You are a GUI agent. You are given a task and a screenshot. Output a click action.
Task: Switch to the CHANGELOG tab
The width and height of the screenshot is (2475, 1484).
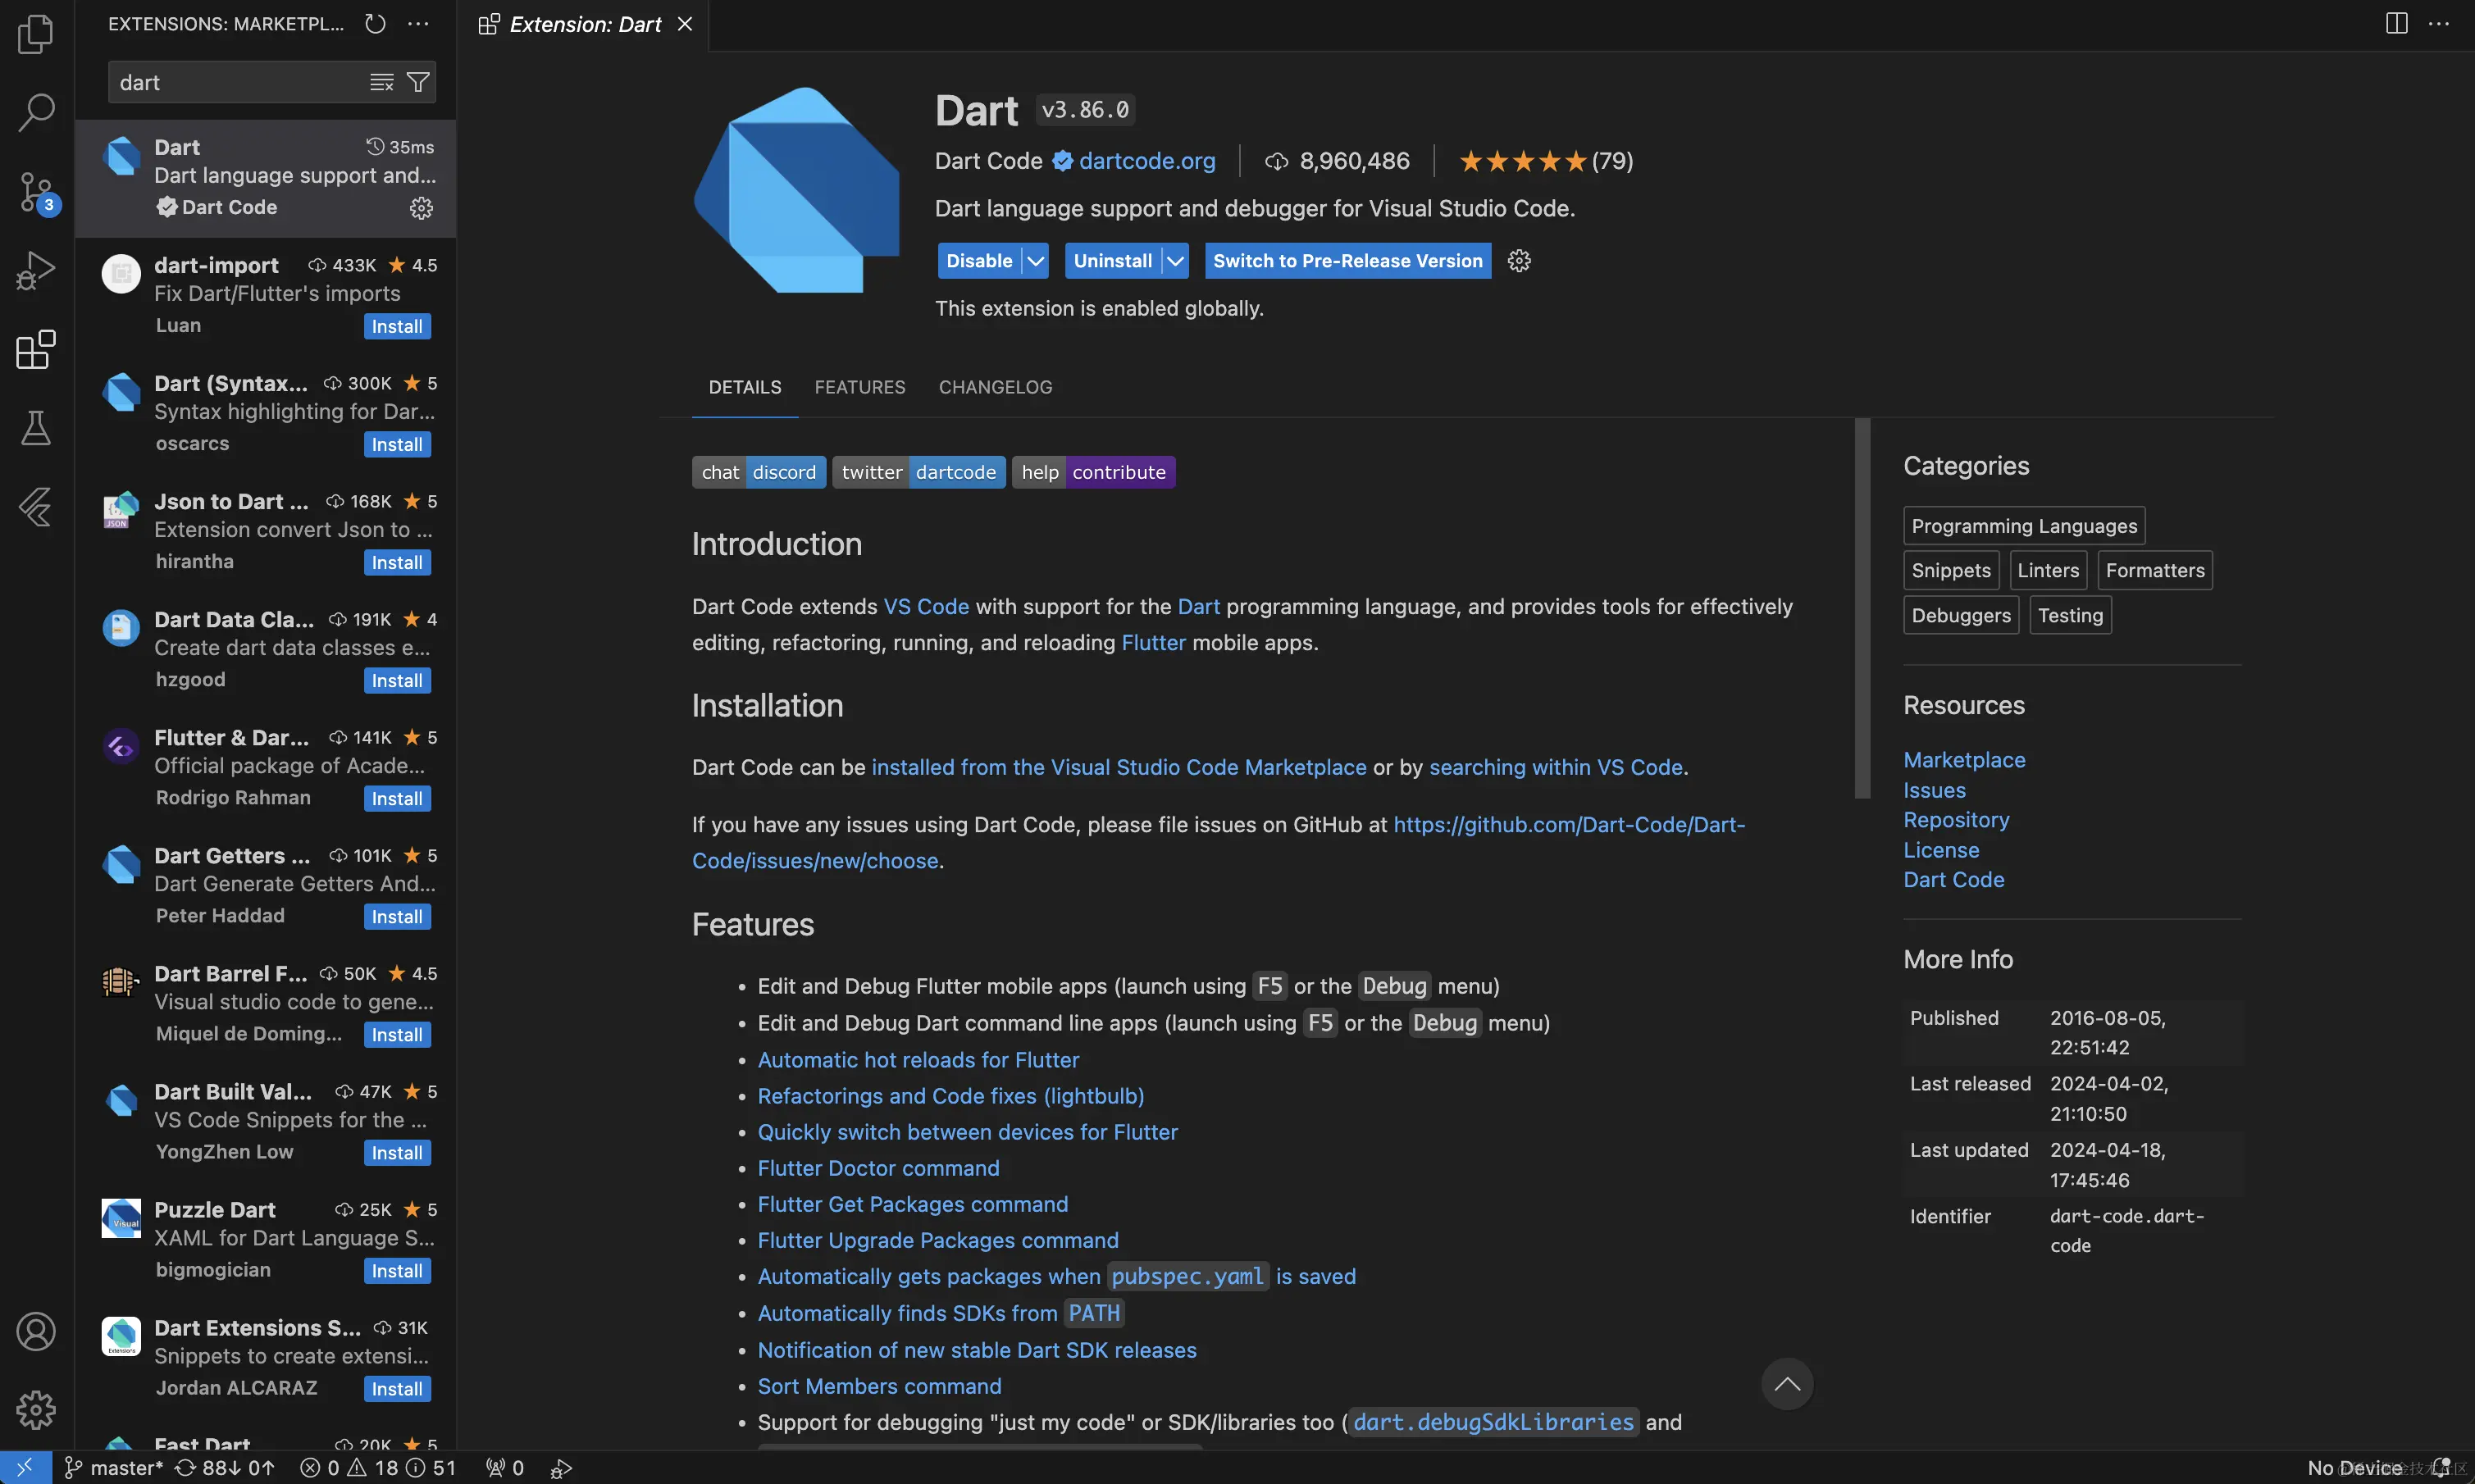point(995,387)
